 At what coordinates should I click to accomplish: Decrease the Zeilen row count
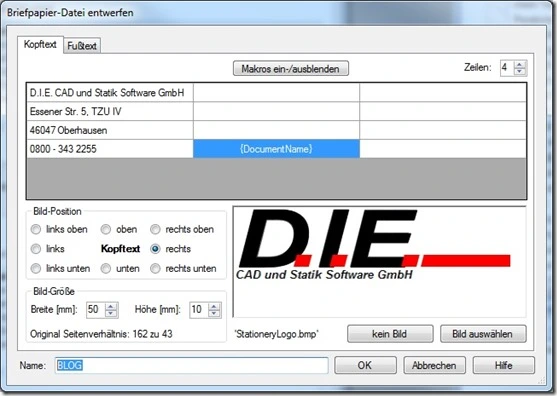[x=520, y=71]
